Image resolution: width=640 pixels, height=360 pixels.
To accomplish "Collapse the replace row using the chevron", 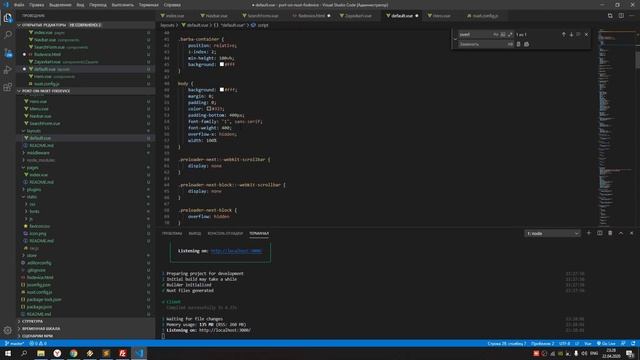I will 455,39.
